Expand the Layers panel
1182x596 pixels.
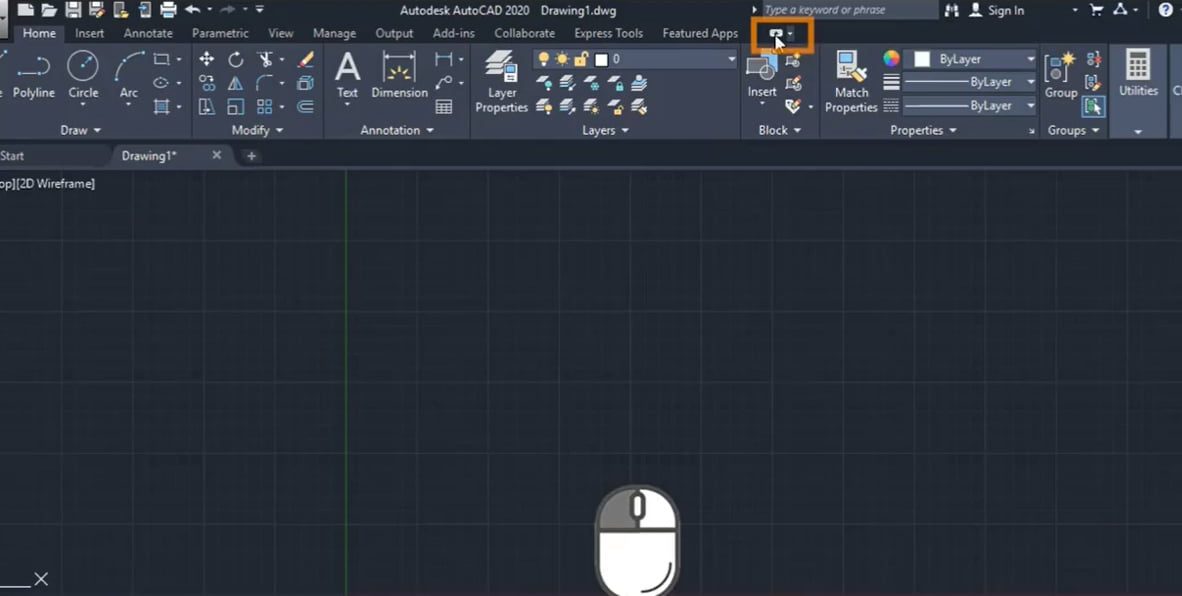pos(606,130)
